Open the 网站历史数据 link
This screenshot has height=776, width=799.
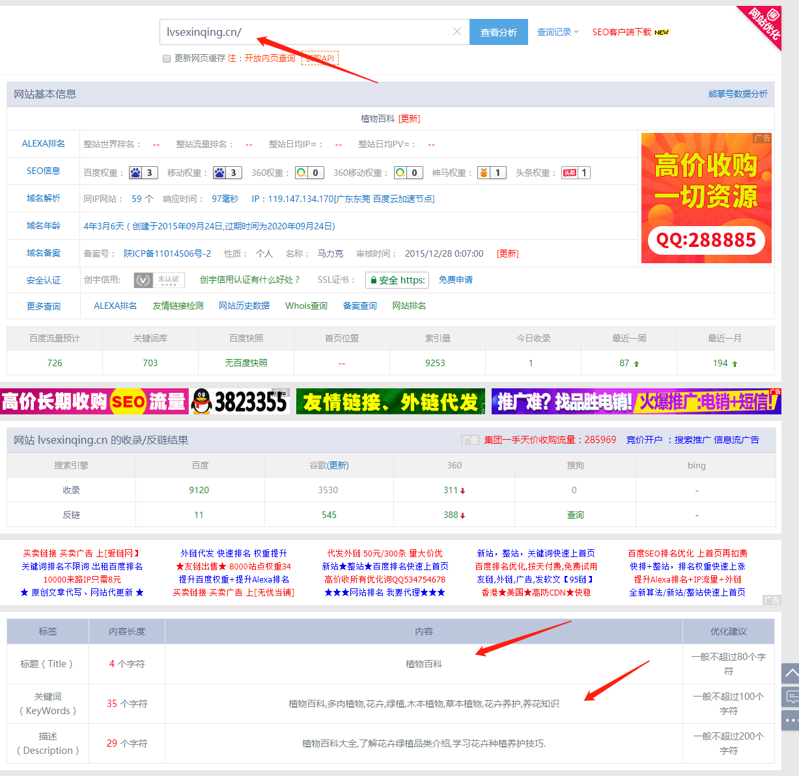(x=244, y=306)
